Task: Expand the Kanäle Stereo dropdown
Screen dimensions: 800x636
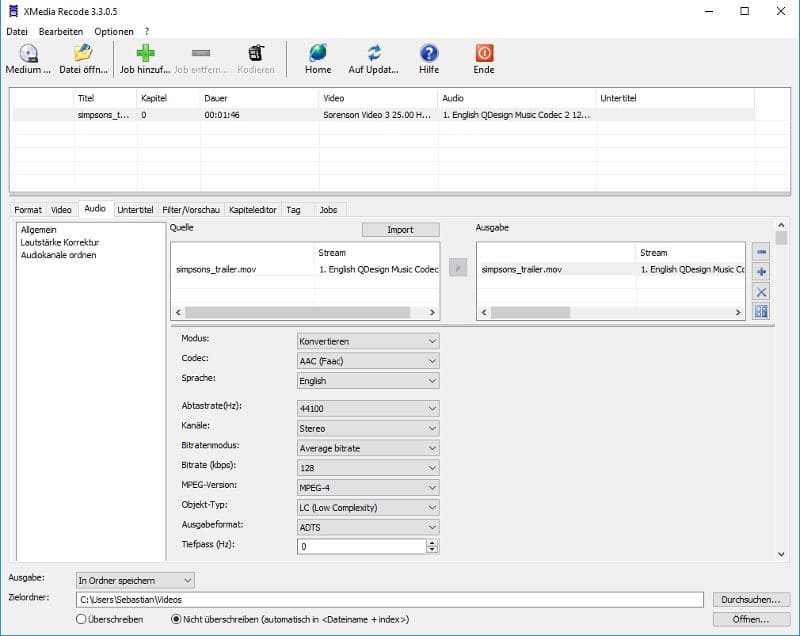Action: point(368,428)
